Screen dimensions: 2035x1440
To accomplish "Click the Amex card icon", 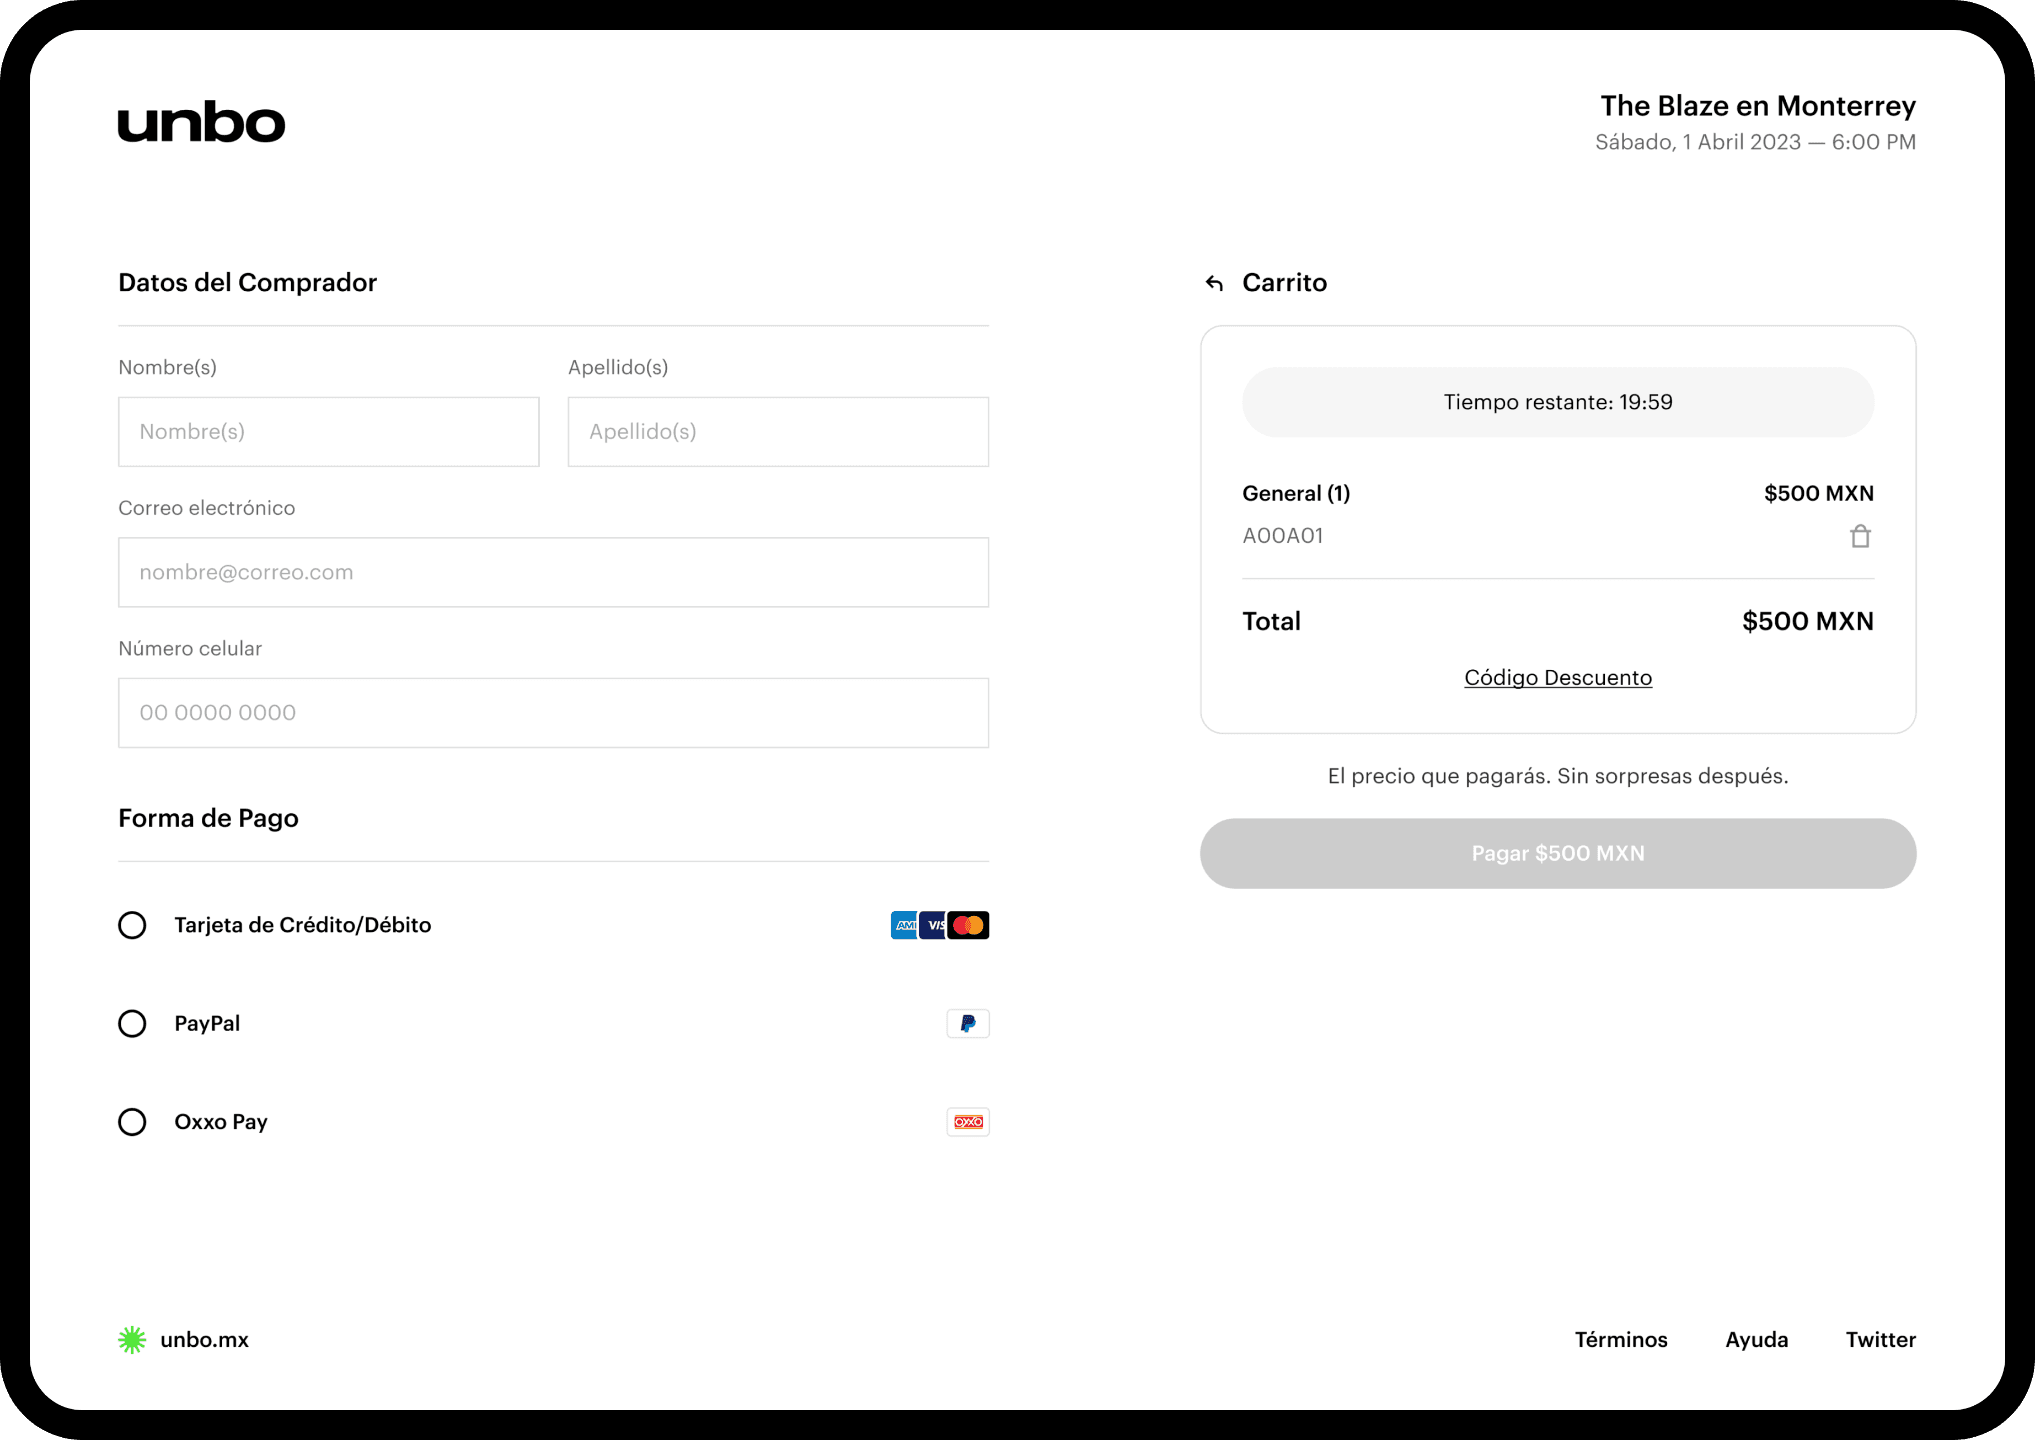I will click(x=905, y=925).
